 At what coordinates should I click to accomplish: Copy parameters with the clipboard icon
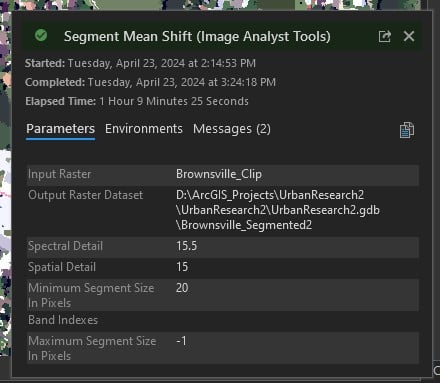tap(407, 130)
